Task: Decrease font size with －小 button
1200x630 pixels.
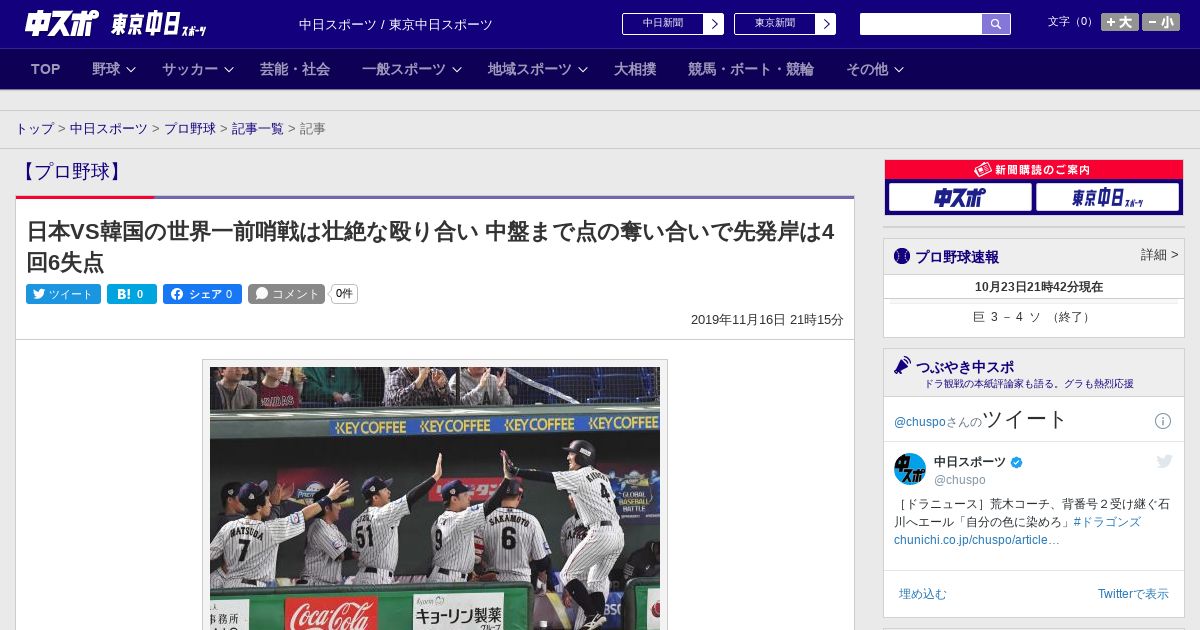Action: tap(1161, 22)
